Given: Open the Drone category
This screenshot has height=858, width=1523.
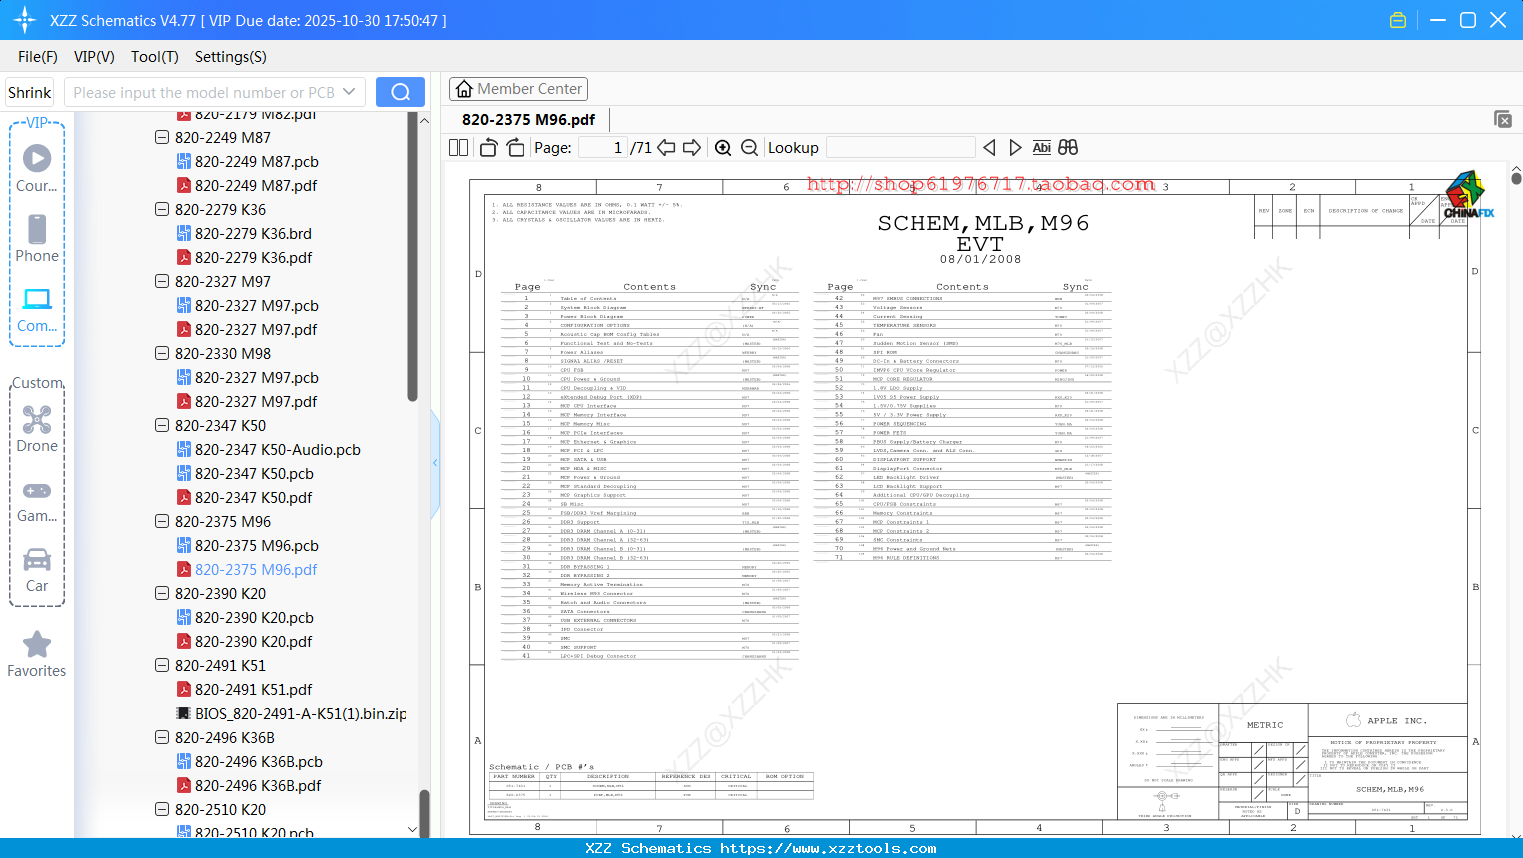Looking at the screenshot, I should (x=37, y=429).
